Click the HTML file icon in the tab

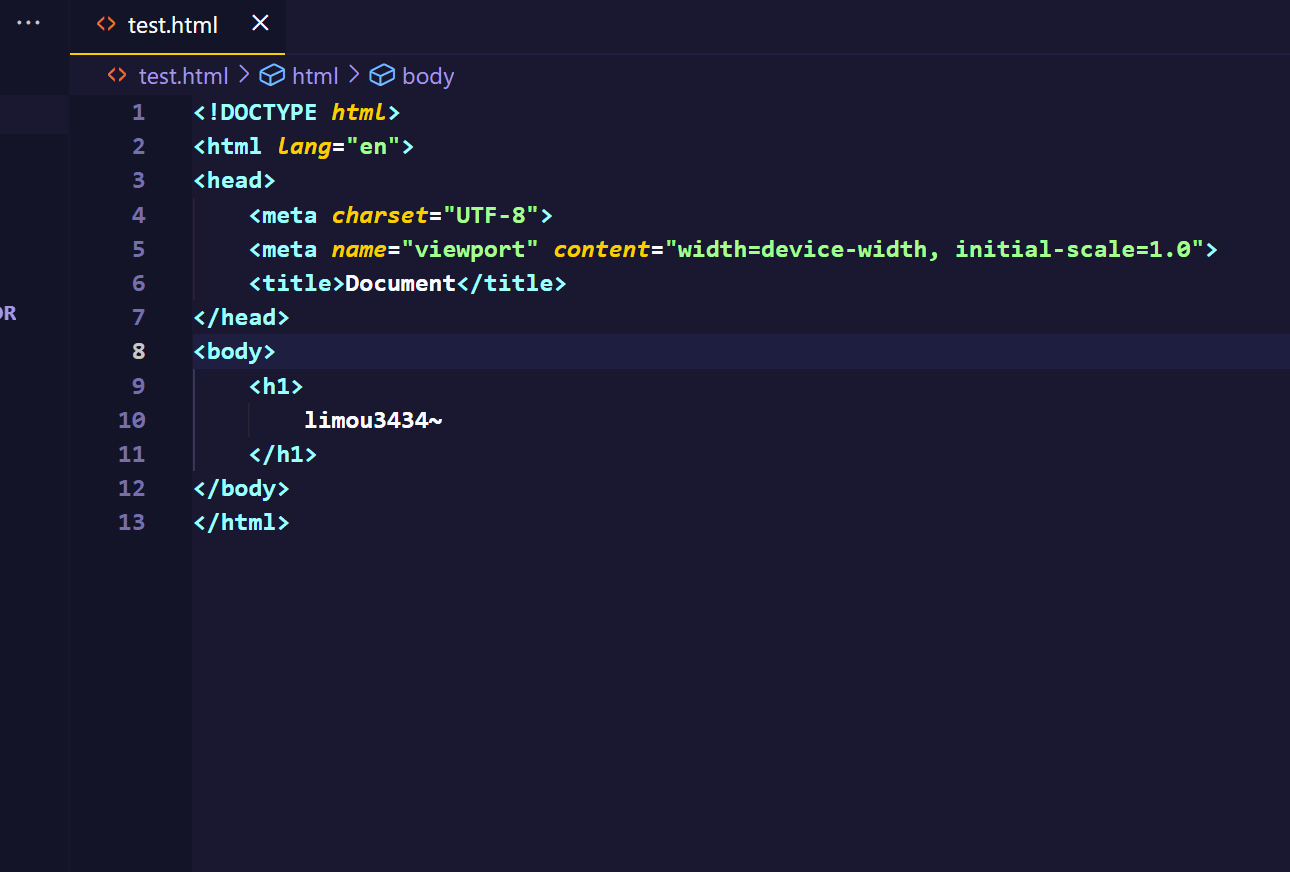pyautogui.click(x=106, y=24)
